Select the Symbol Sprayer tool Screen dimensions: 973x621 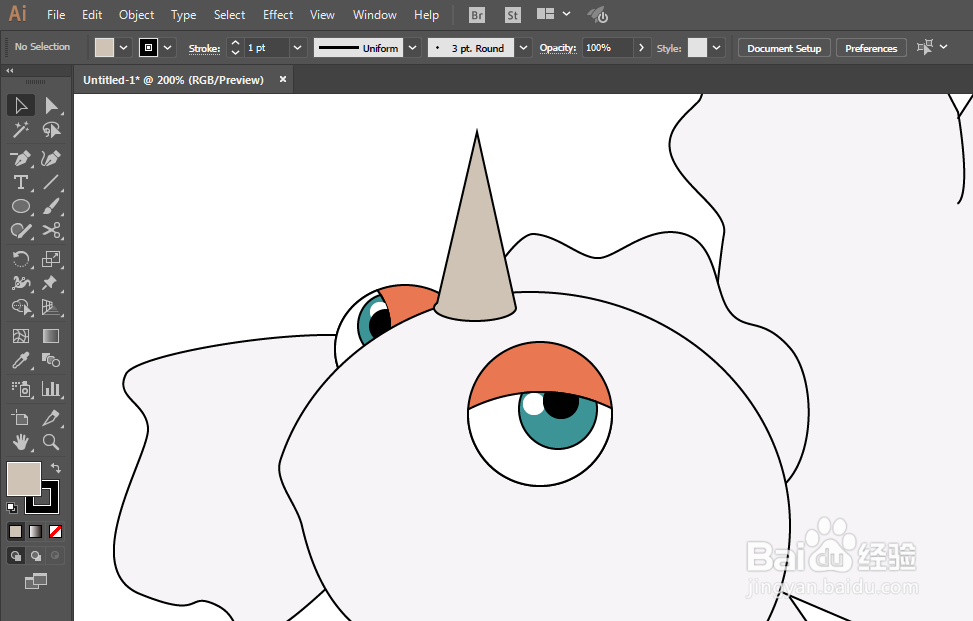point(20,389)
